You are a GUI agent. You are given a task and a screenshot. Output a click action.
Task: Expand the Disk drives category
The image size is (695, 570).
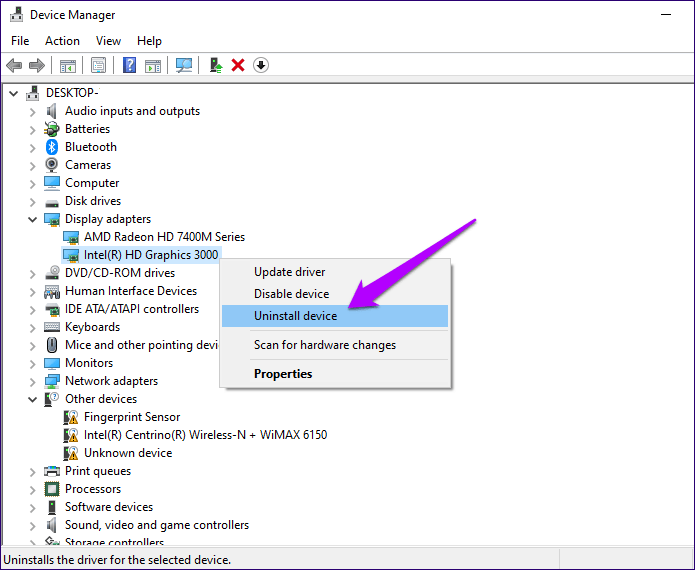[32, 202]
